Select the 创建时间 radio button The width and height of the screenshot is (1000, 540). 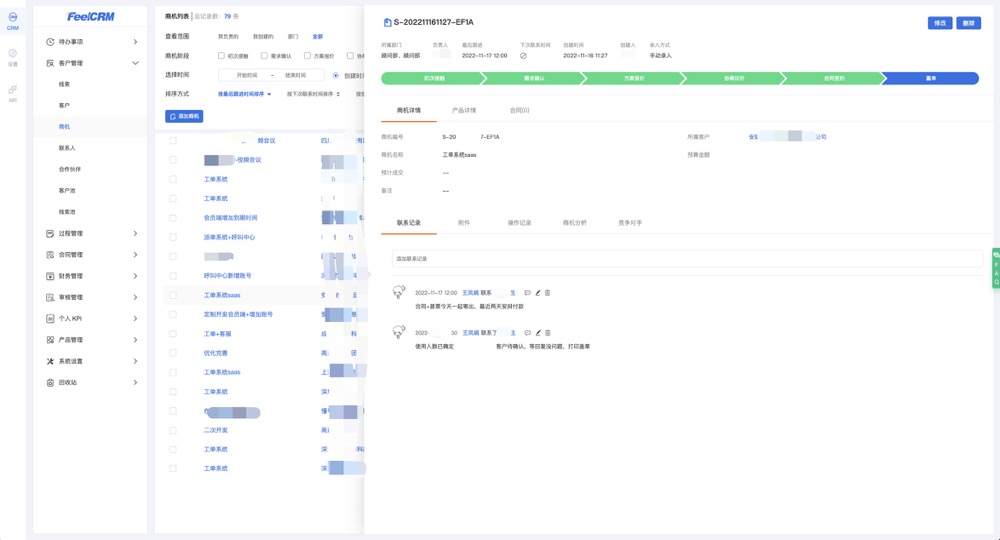coord(335,75)
